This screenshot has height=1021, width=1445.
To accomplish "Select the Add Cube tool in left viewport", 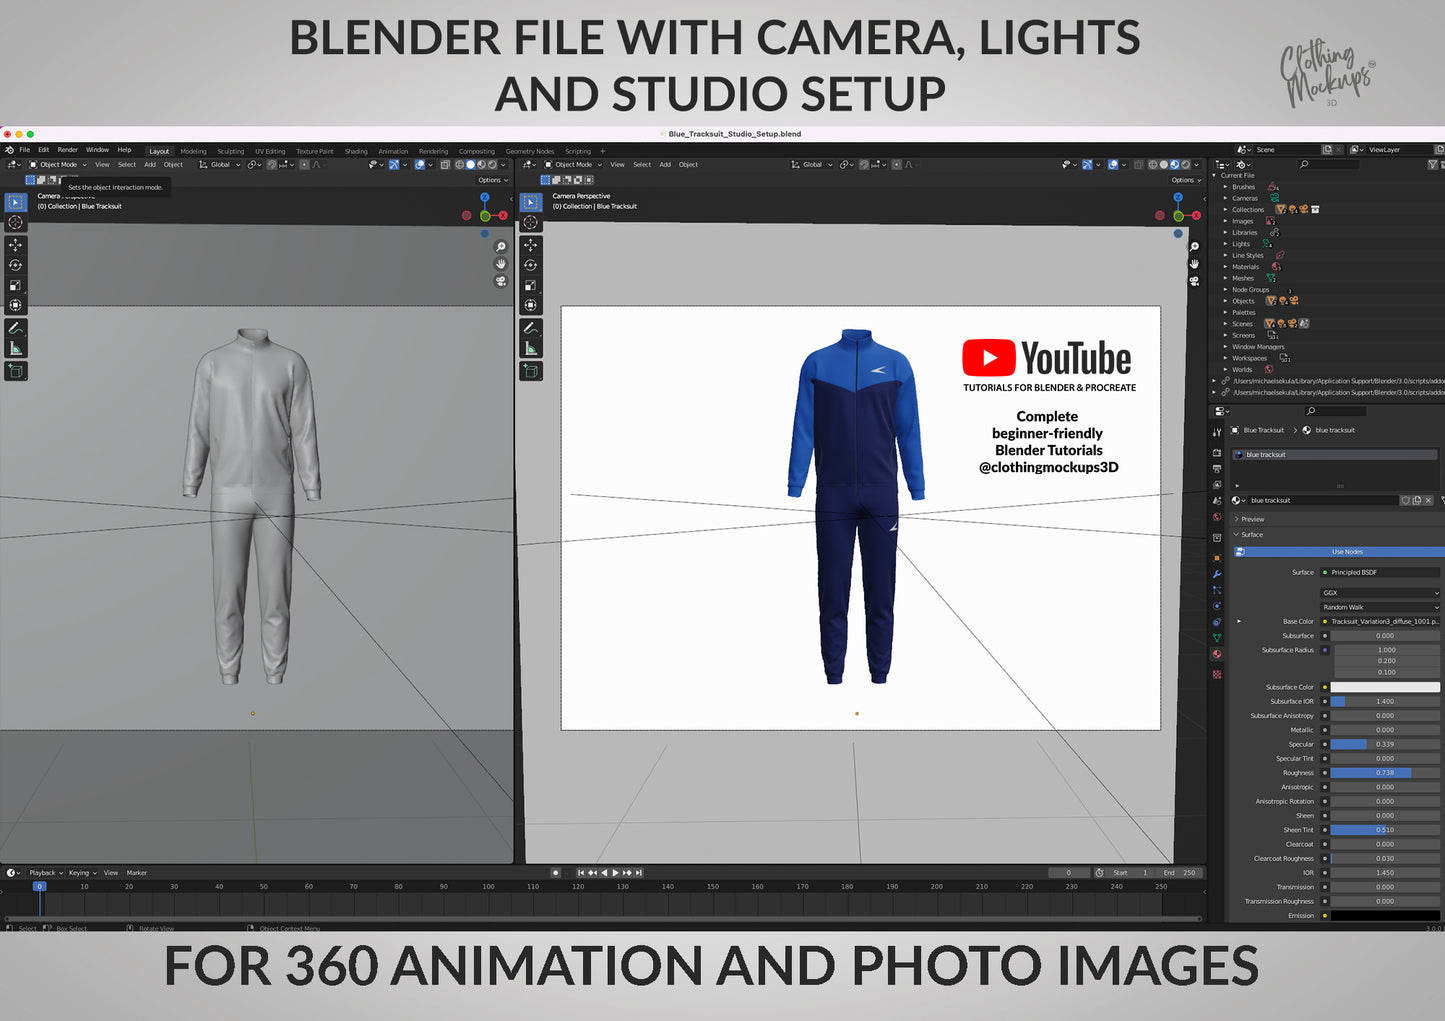I will click(x=15, y=371).
